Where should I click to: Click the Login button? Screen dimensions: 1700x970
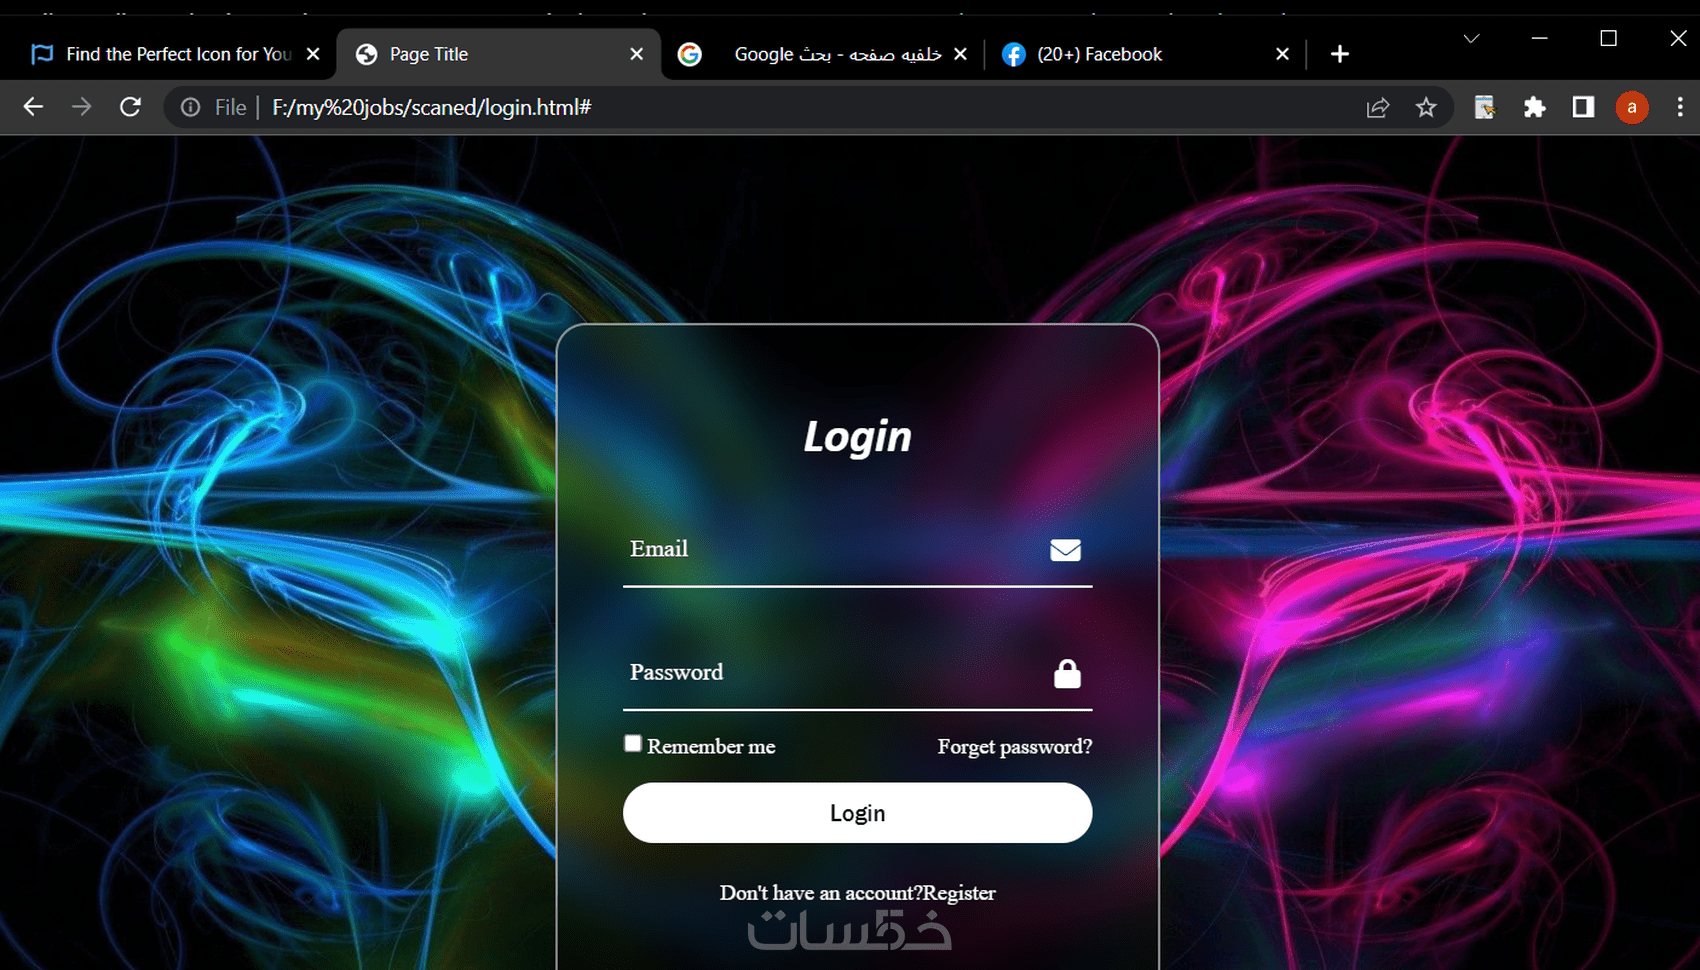[x=857, y=812]
